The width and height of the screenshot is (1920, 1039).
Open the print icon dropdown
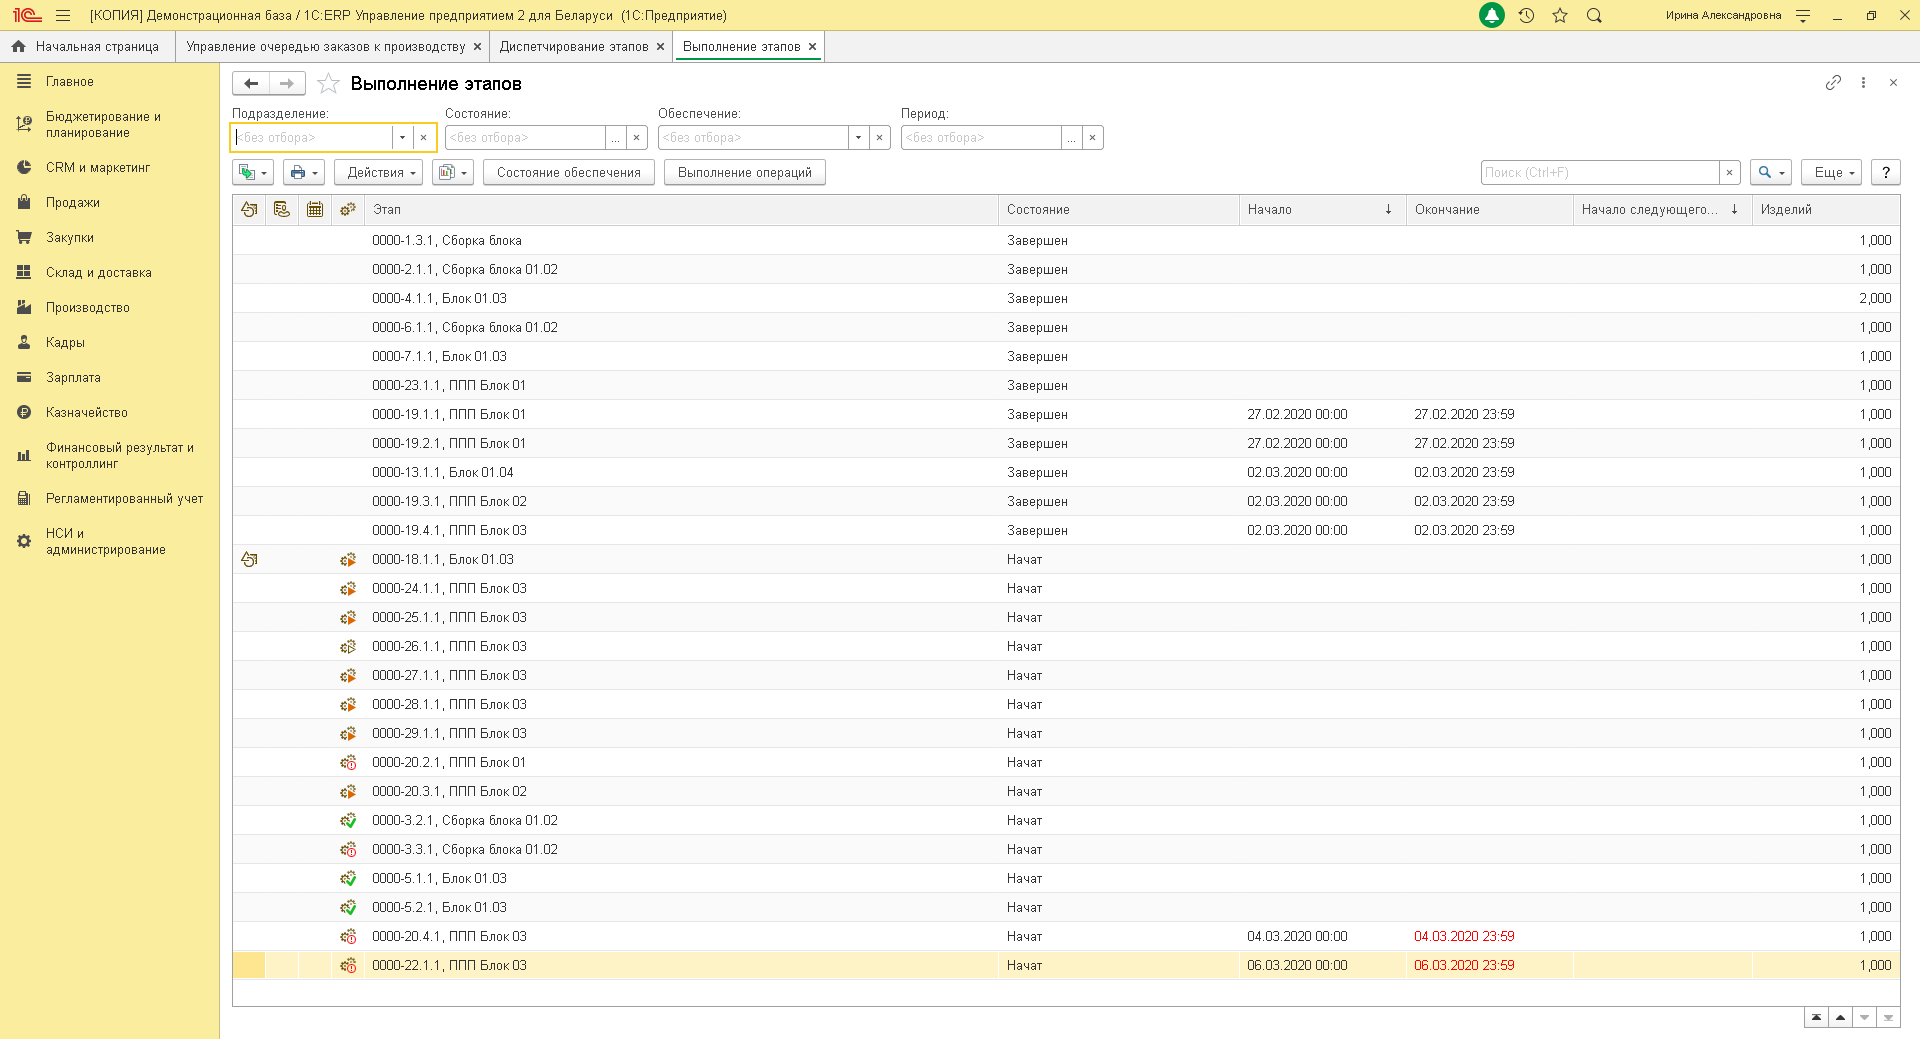(x=303, y=173)
